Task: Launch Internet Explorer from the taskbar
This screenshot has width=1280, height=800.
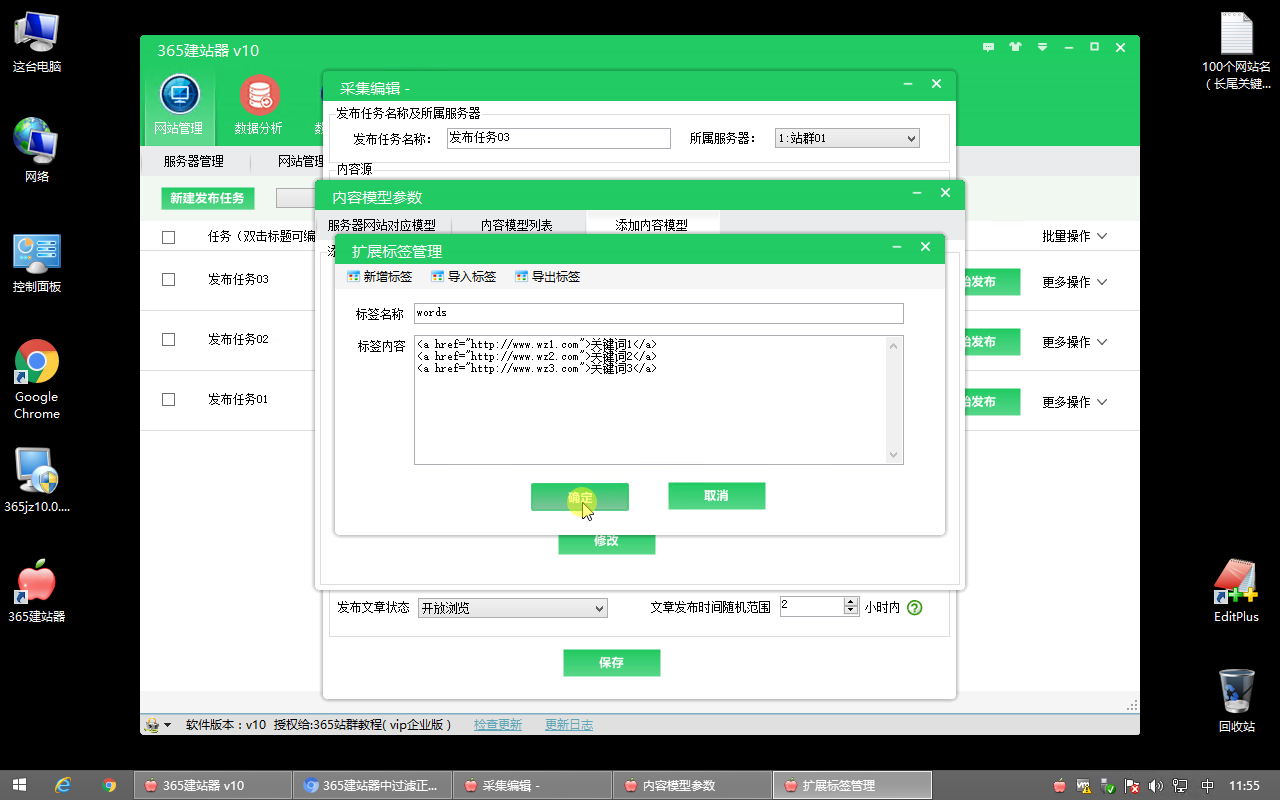Action: click(63, 785)
